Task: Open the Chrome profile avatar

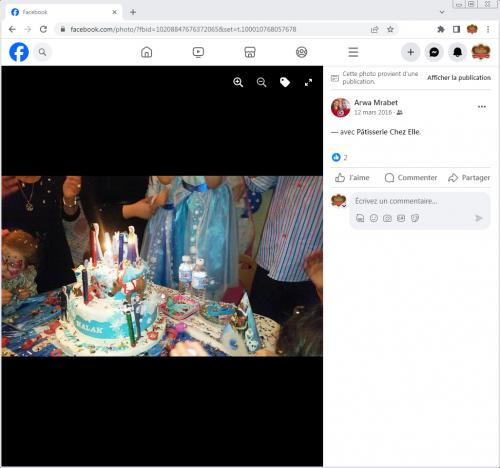Action: pyautogui.click(x=472, y=29)
